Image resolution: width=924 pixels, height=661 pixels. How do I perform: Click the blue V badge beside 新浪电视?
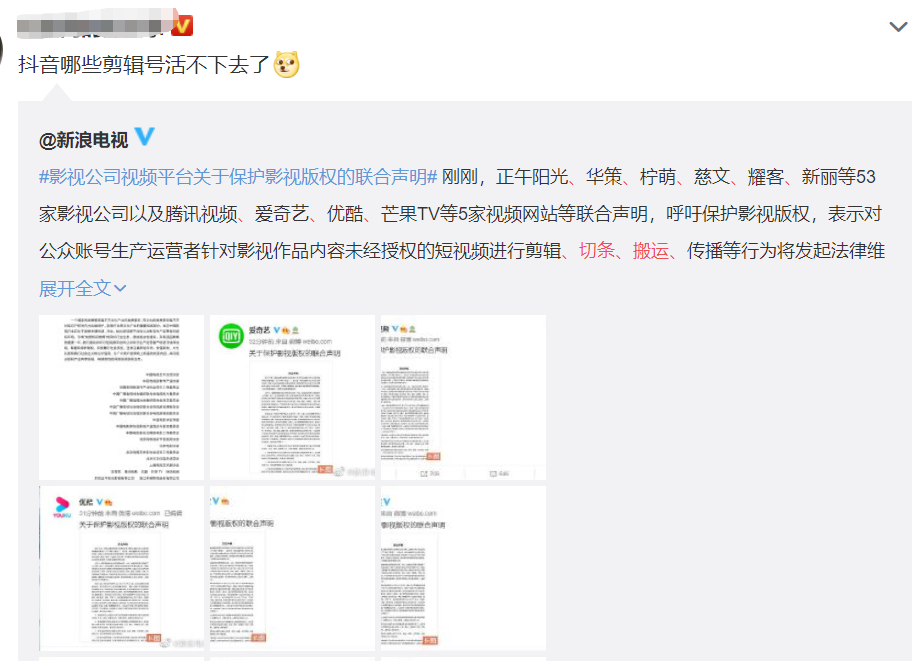(144, 137)
